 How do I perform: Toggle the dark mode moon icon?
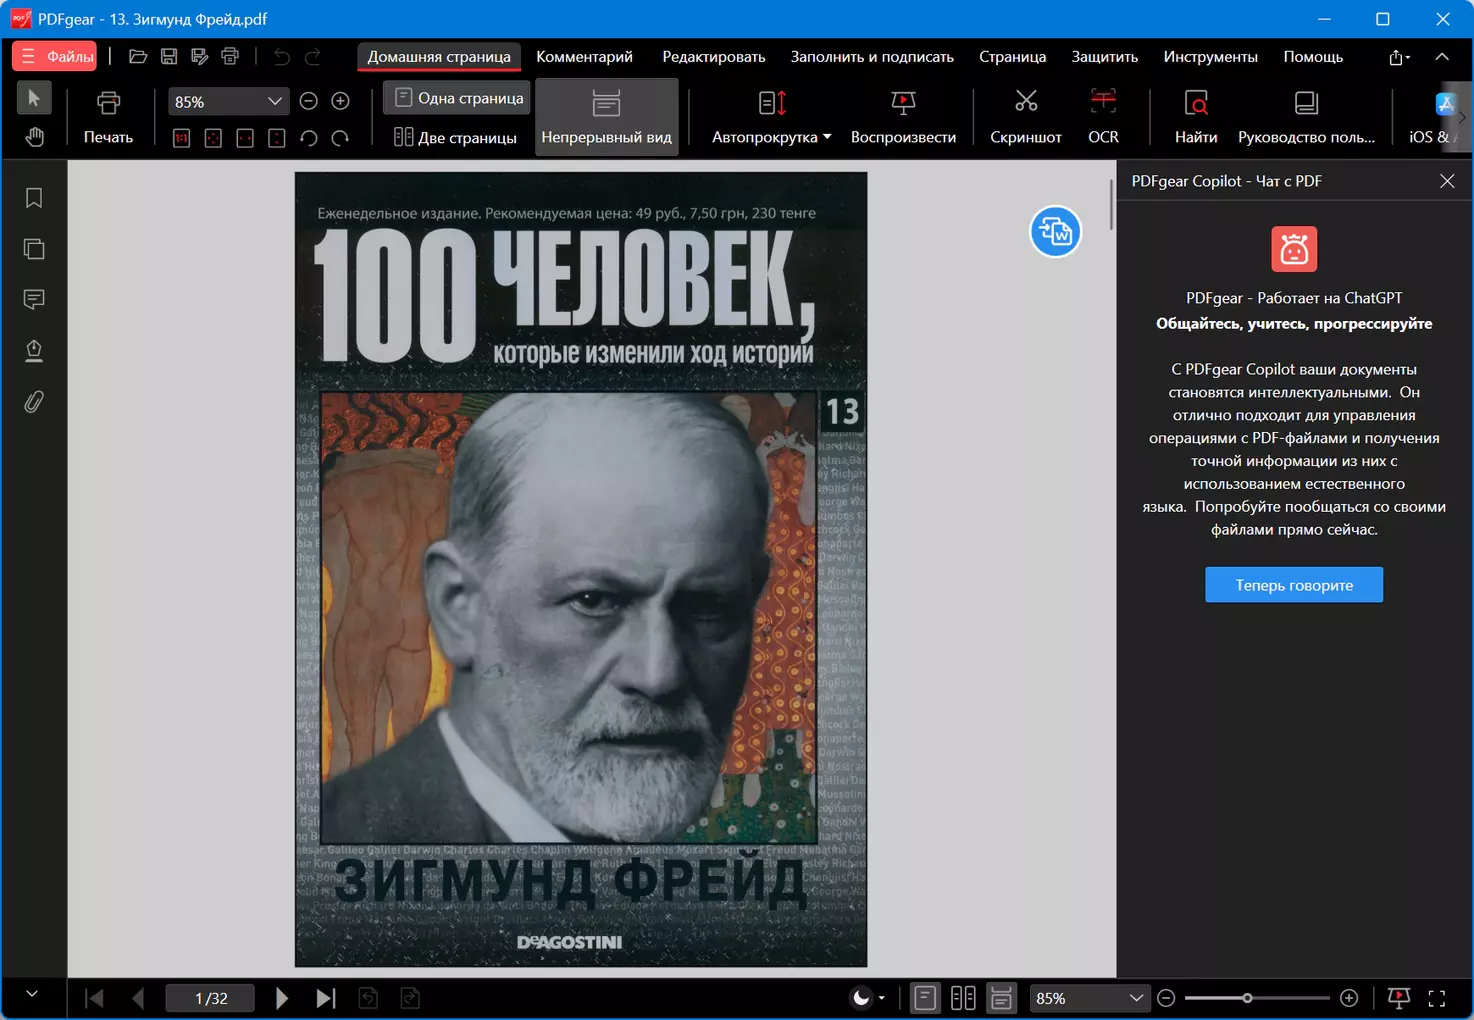coord(860,998)
